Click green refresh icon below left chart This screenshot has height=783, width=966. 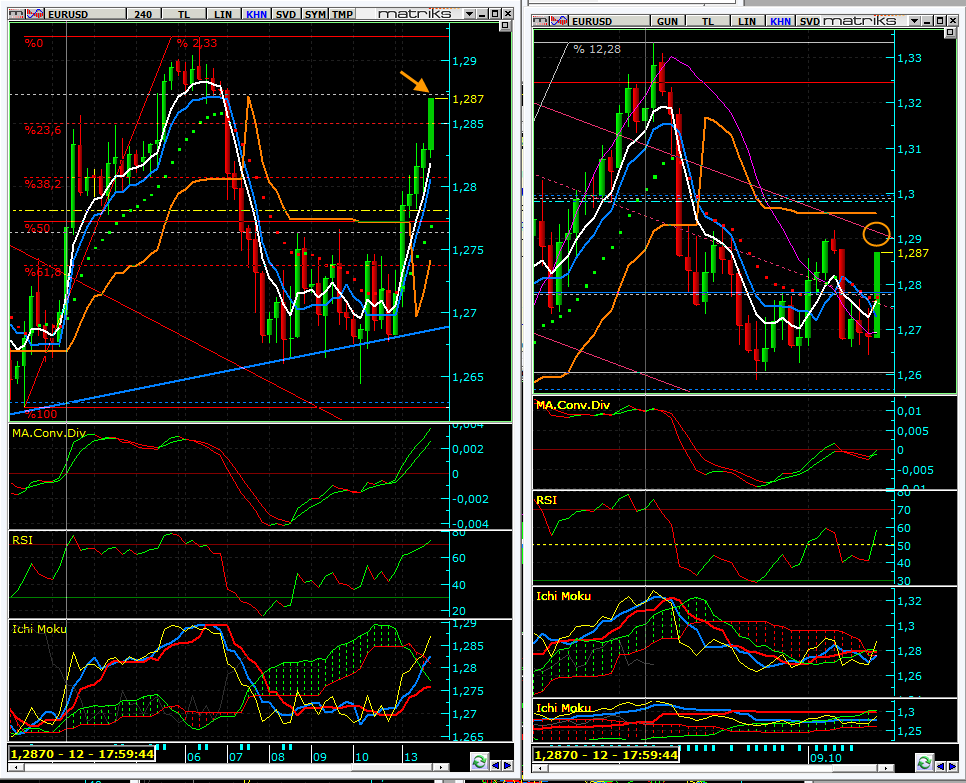[478, 764]
